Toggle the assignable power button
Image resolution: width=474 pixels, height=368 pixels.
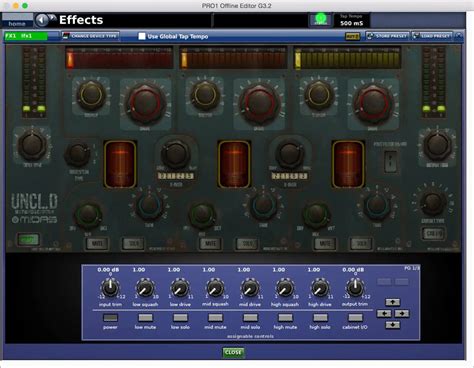point(110,318)
